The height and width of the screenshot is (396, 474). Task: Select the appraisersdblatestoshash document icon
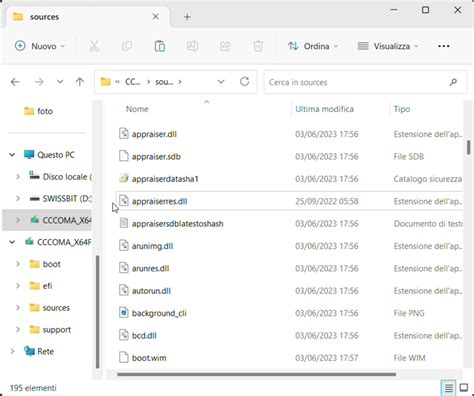click(124, 223)
